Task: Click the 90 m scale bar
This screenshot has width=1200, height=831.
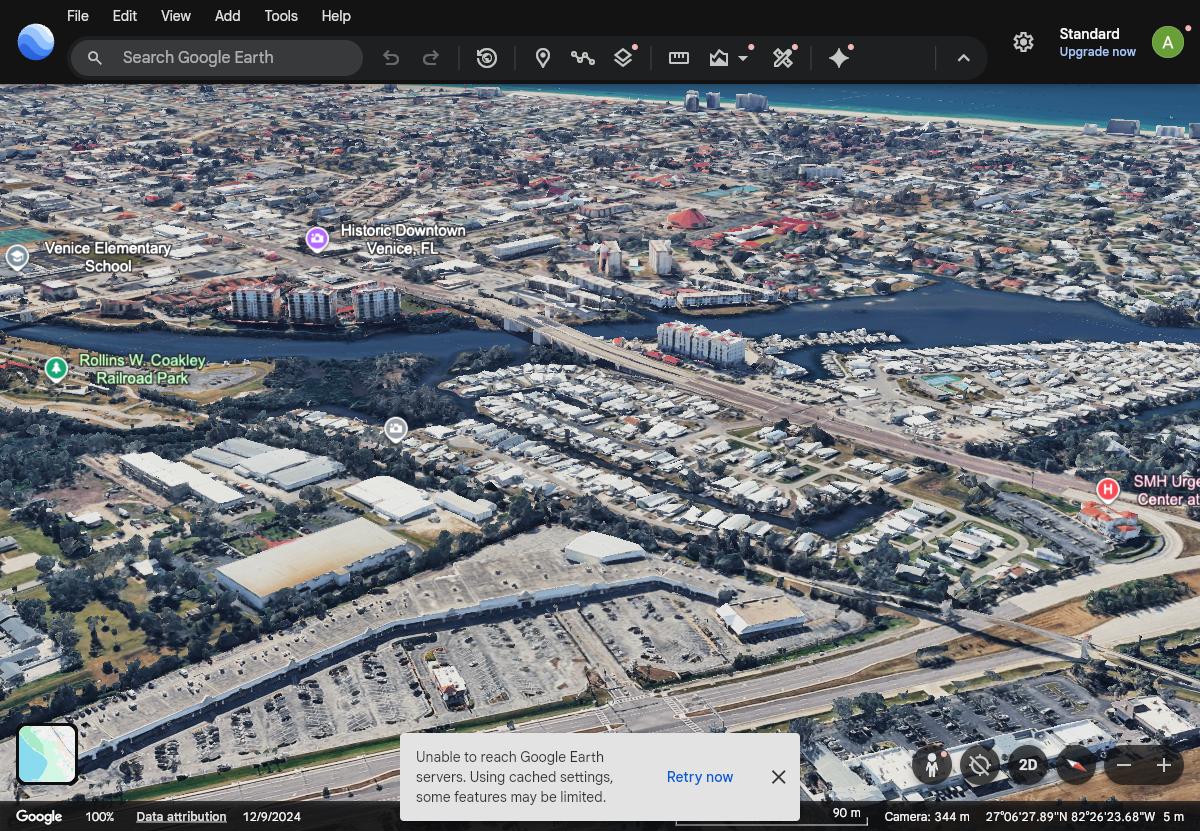Action: click(x=771, y=816)
